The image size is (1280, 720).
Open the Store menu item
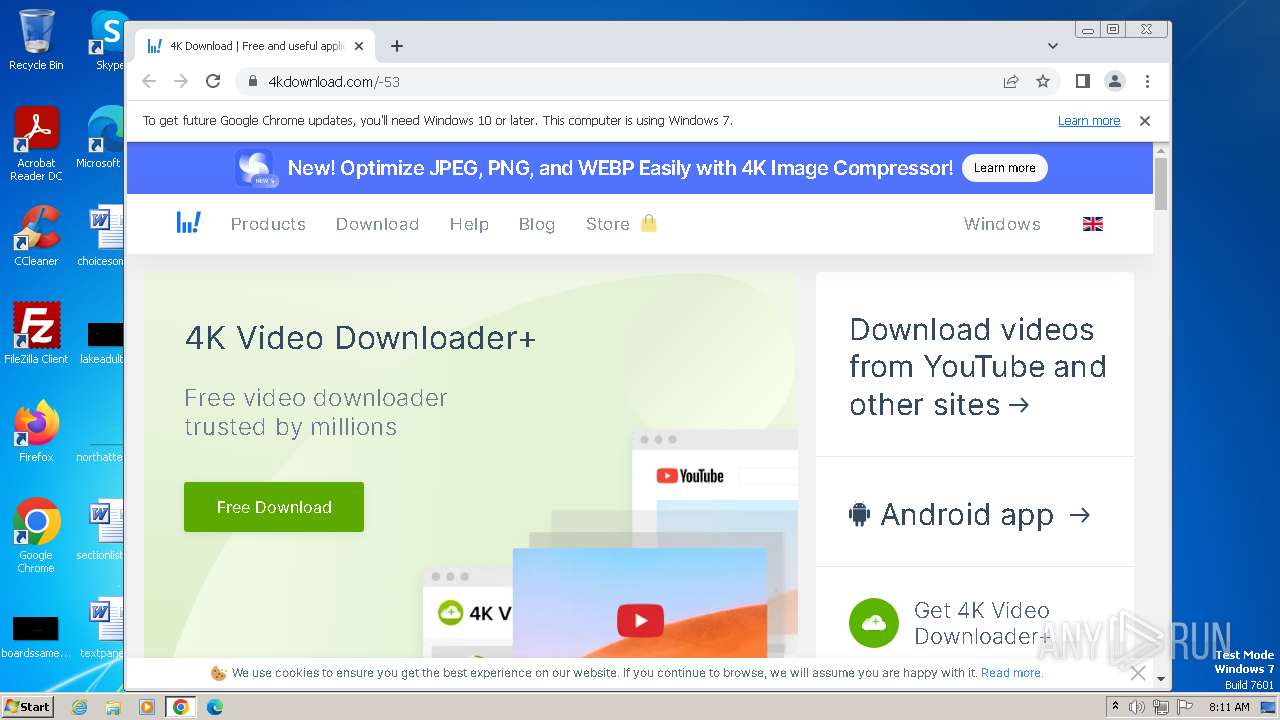click(x=621, y=224)
